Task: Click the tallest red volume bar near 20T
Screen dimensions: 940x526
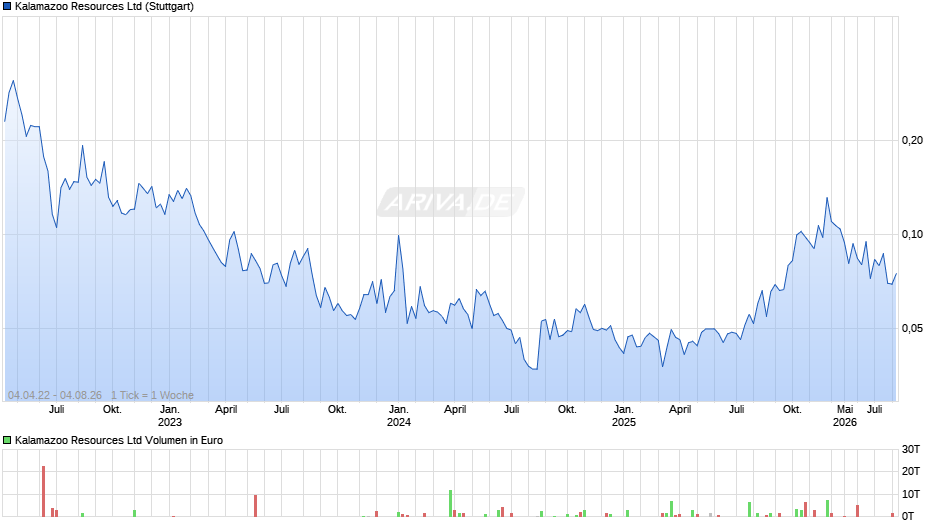Action: (44, 491)
